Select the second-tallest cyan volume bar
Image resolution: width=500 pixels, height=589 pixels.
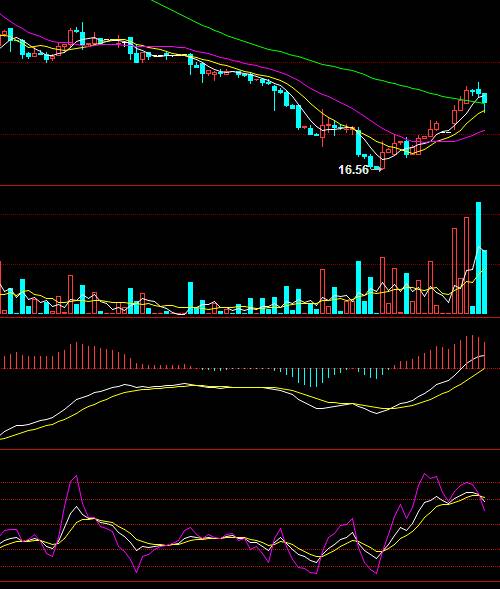point(485,282)
